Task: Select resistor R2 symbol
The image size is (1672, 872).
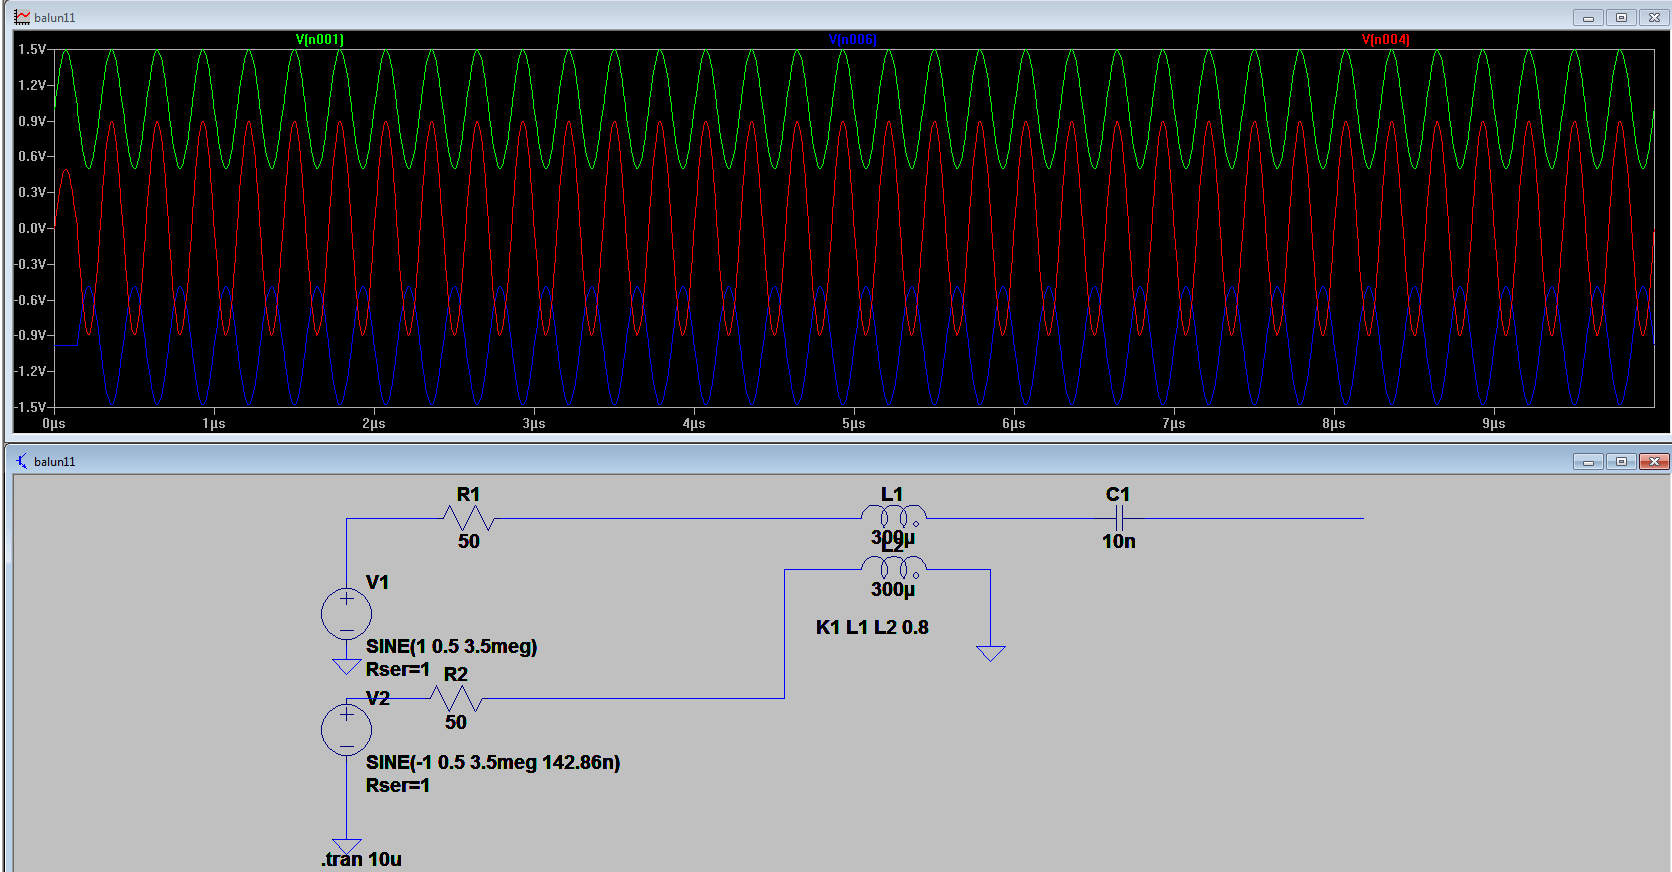Action: tap(456, 698)
